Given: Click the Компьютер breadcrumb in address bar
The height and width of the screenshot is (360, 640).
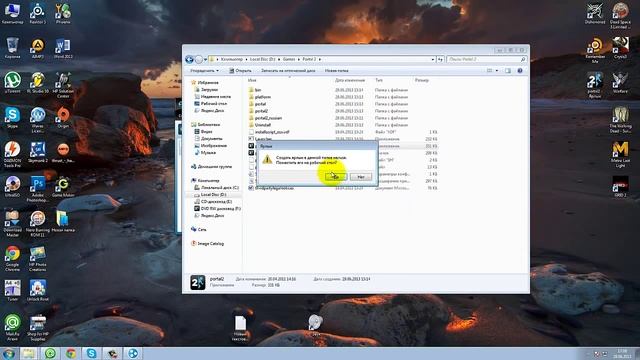Looking at the screenshot, I should point(232,60).
